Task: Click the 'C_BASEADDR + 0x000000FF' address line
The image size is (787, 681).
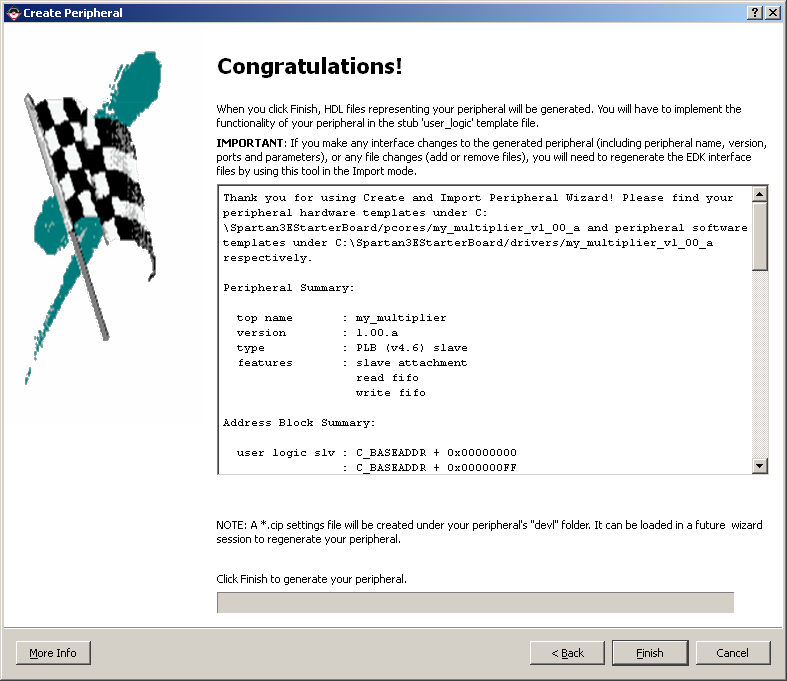Action: pos(436,468)
